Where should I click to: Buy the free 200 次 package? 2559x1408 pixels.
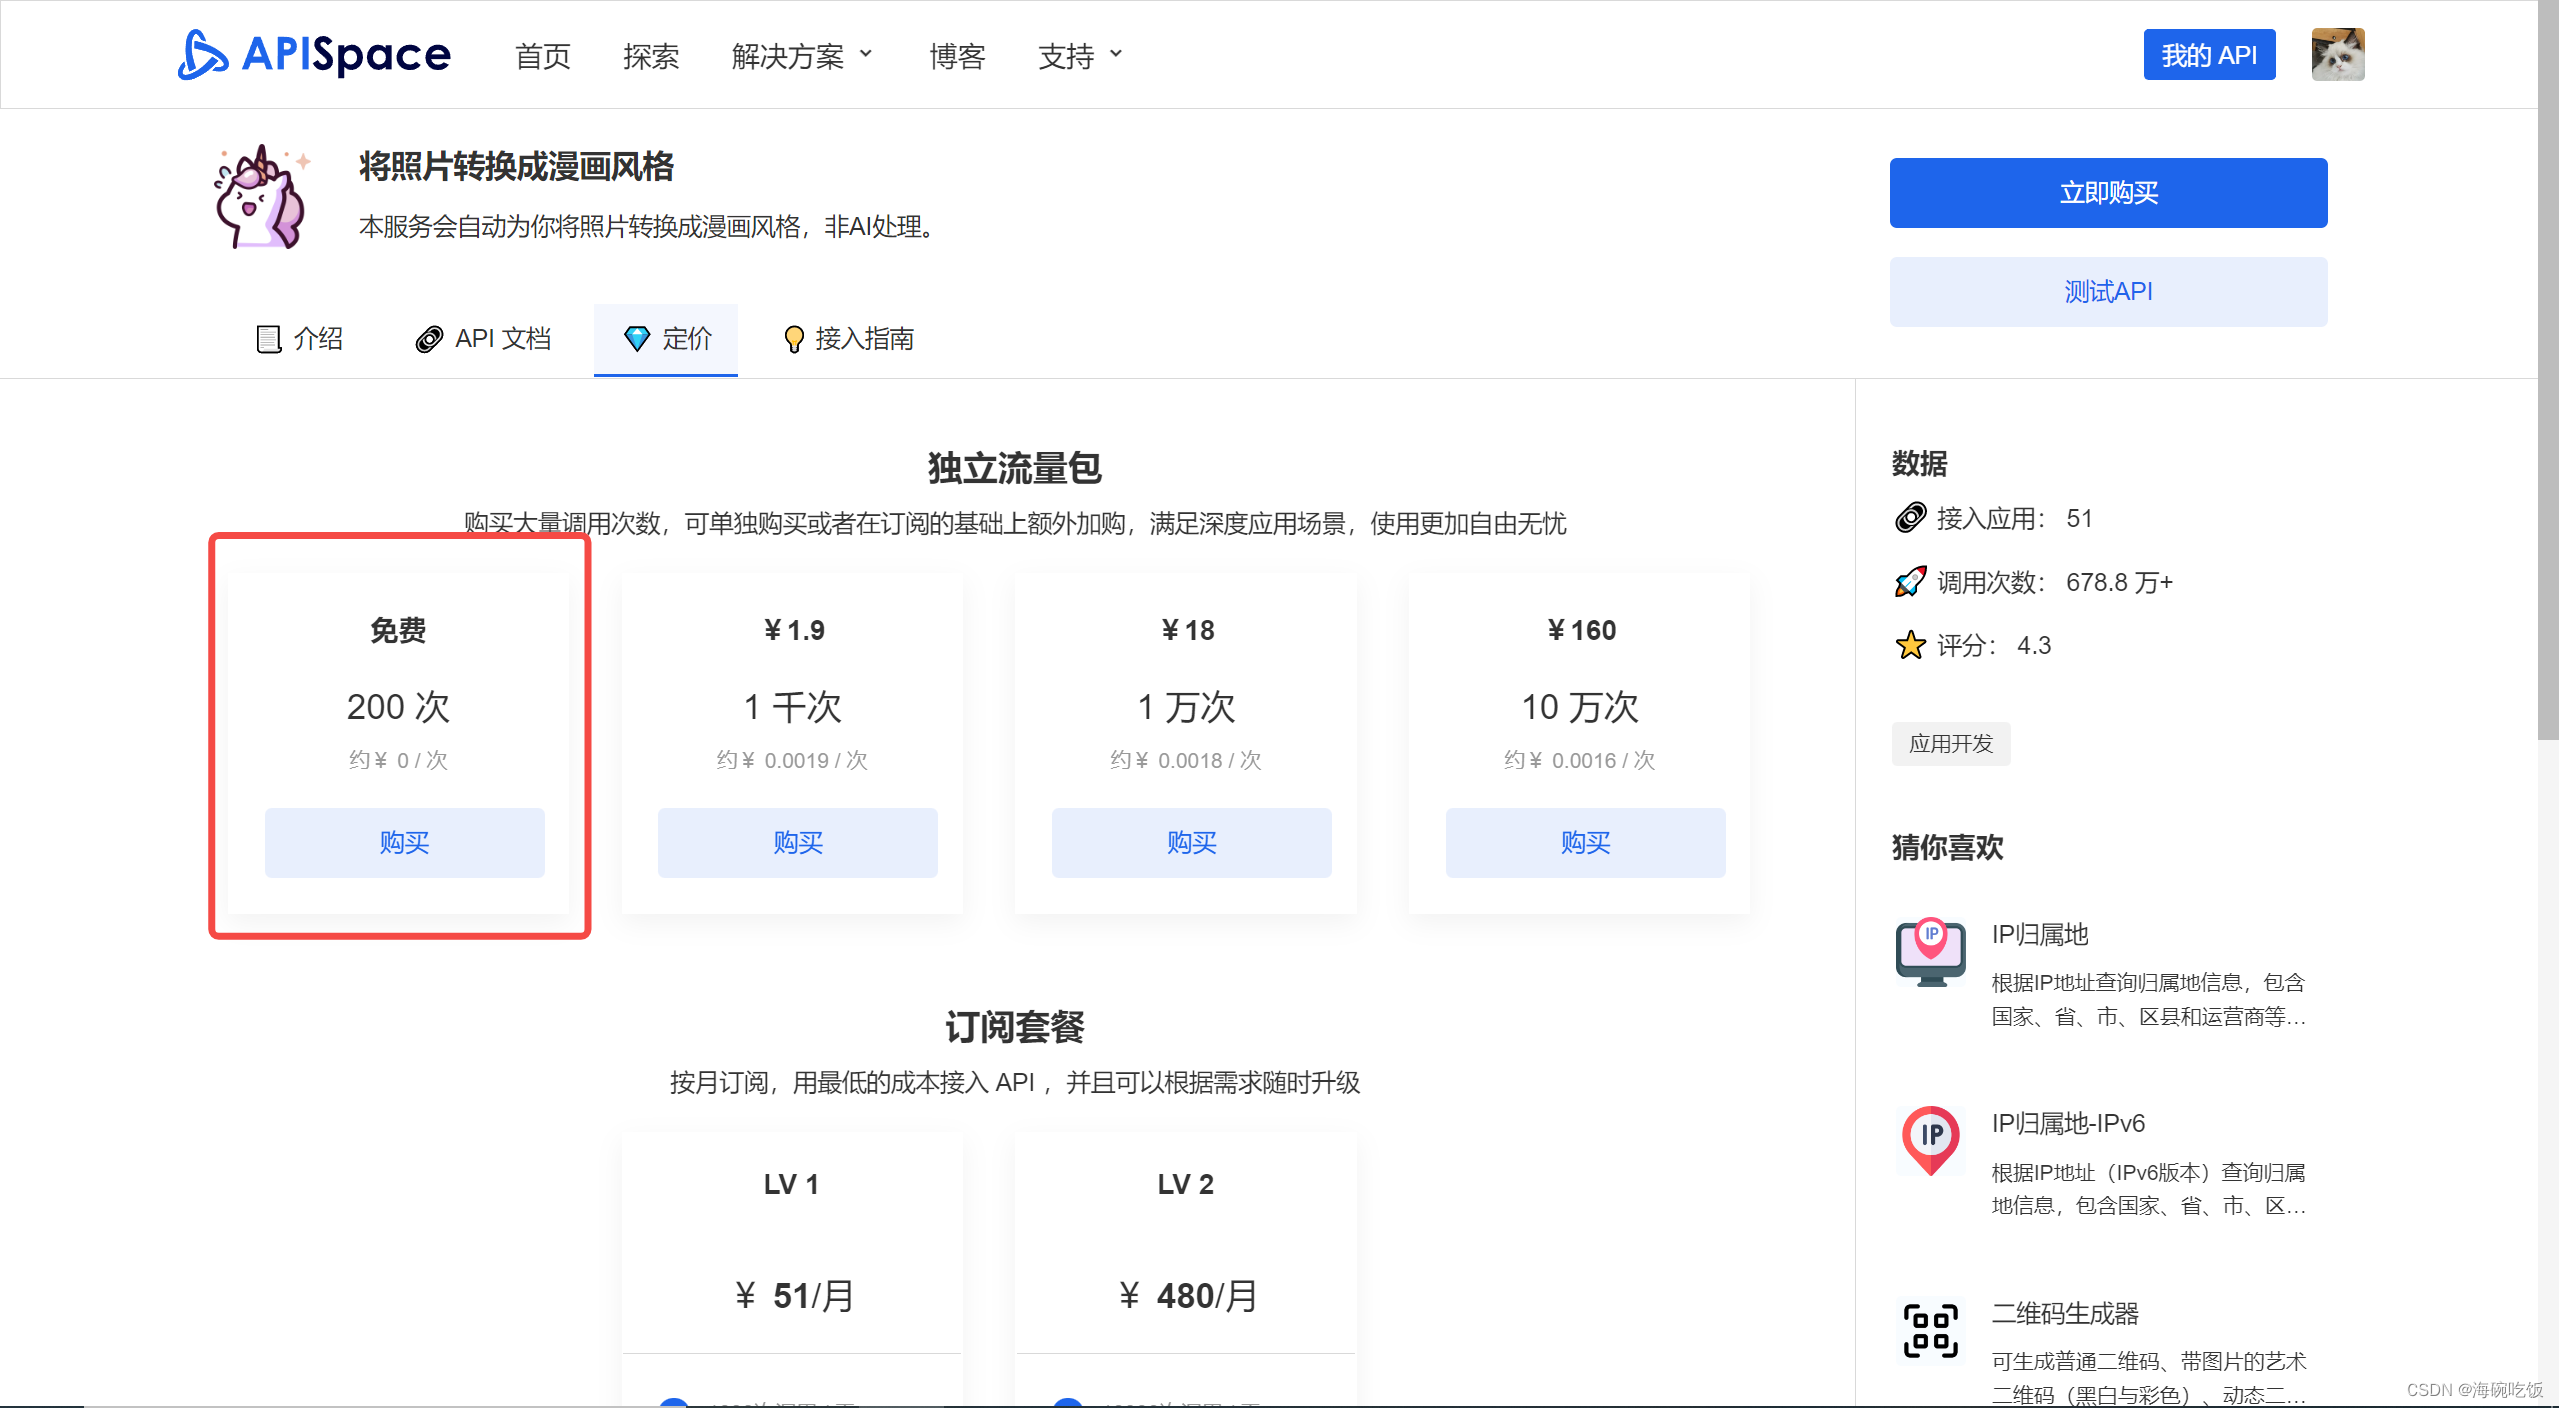click(x=404, y=842)
